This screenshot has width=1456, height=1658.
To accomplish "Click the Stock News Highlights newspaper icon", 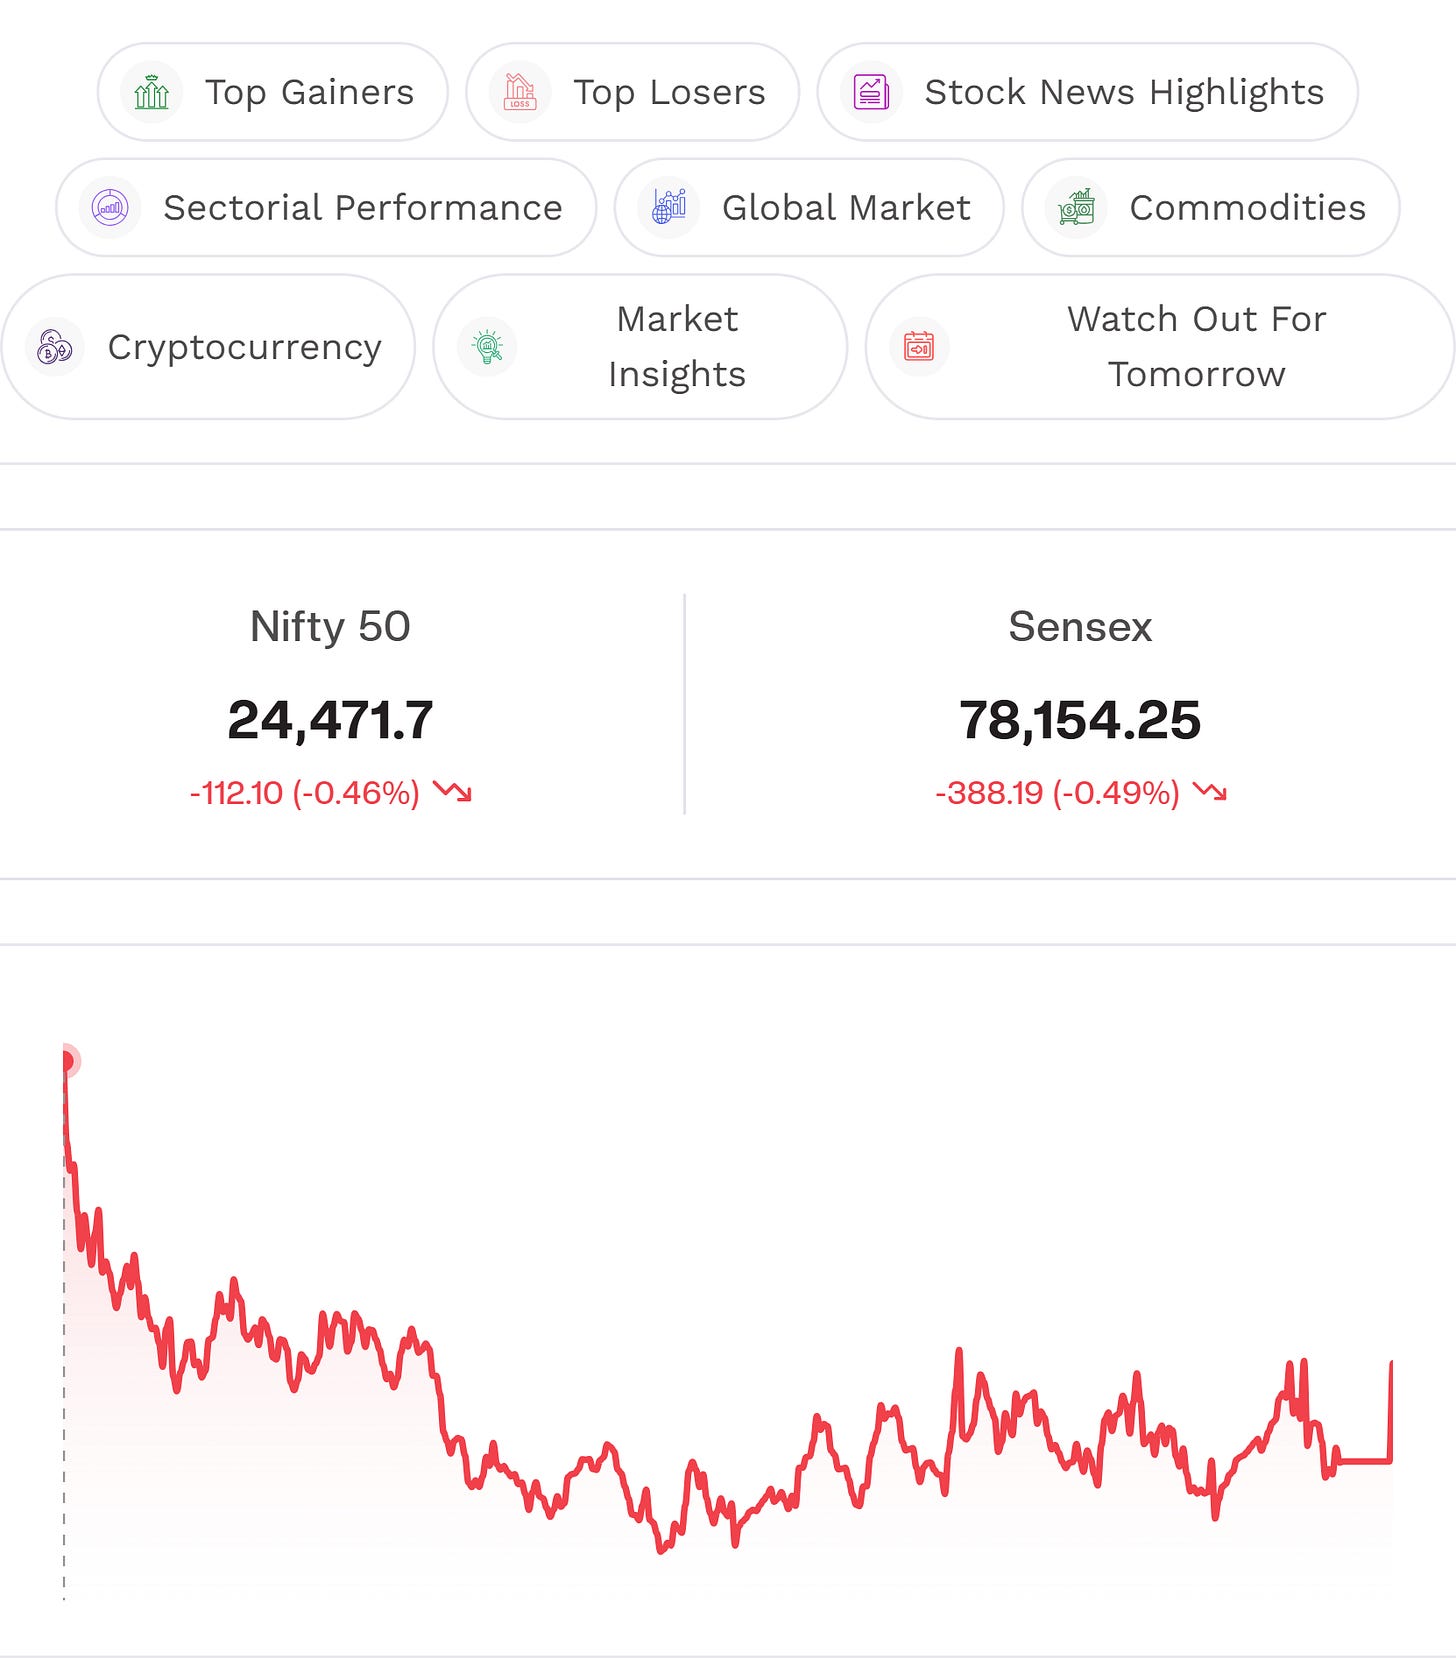I will [x=871, y=92].
